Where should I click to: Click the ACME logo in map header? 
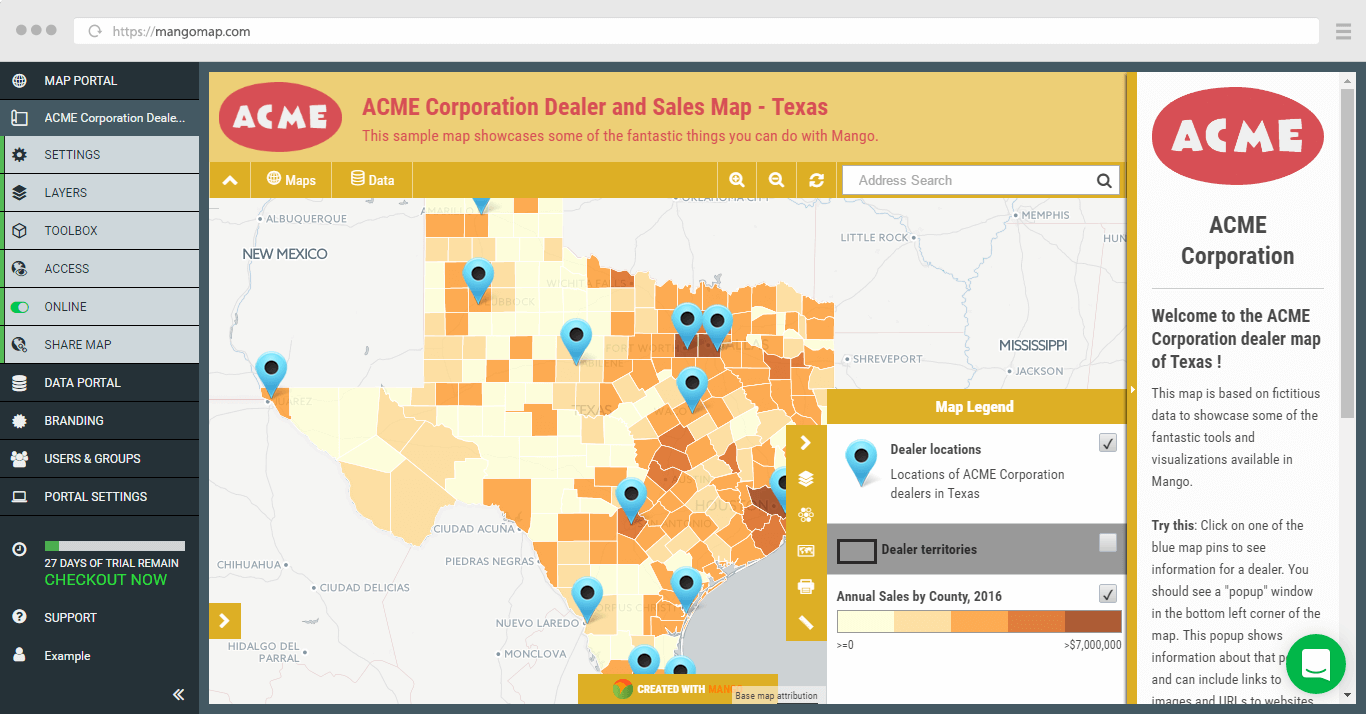pyautogui.click(x=280, y=117)
